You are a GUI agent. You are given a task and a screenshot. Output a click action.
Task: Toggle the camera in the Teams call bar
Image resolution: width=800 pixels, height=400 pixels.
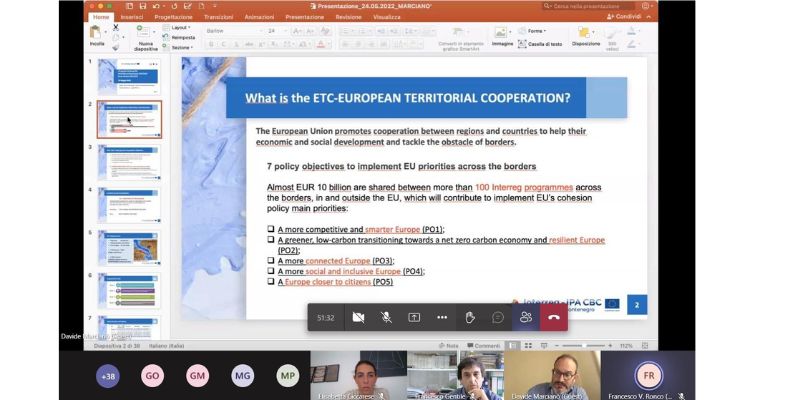(x=358, y=317)
